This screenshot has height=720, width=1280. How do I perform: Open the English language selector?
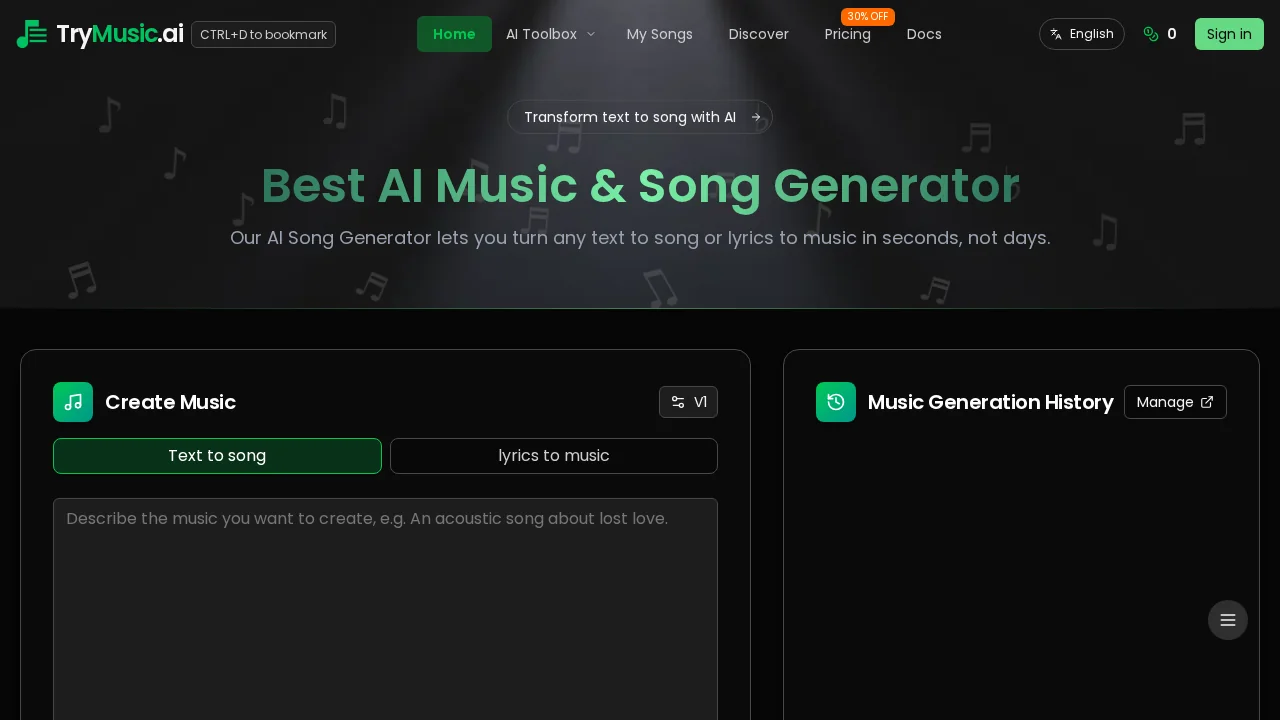tap(1082, 34)
